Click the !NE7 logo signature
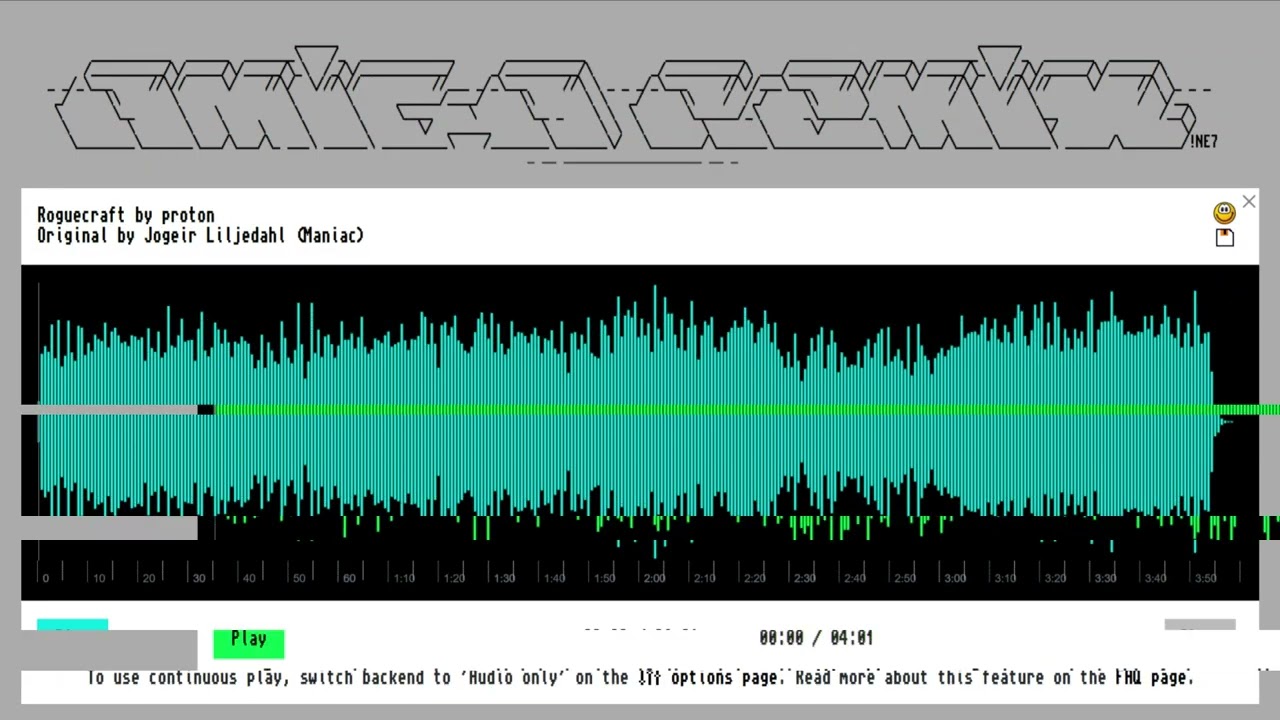The width and height of the screenshot is (1280, 720). tap(1204, 142)
